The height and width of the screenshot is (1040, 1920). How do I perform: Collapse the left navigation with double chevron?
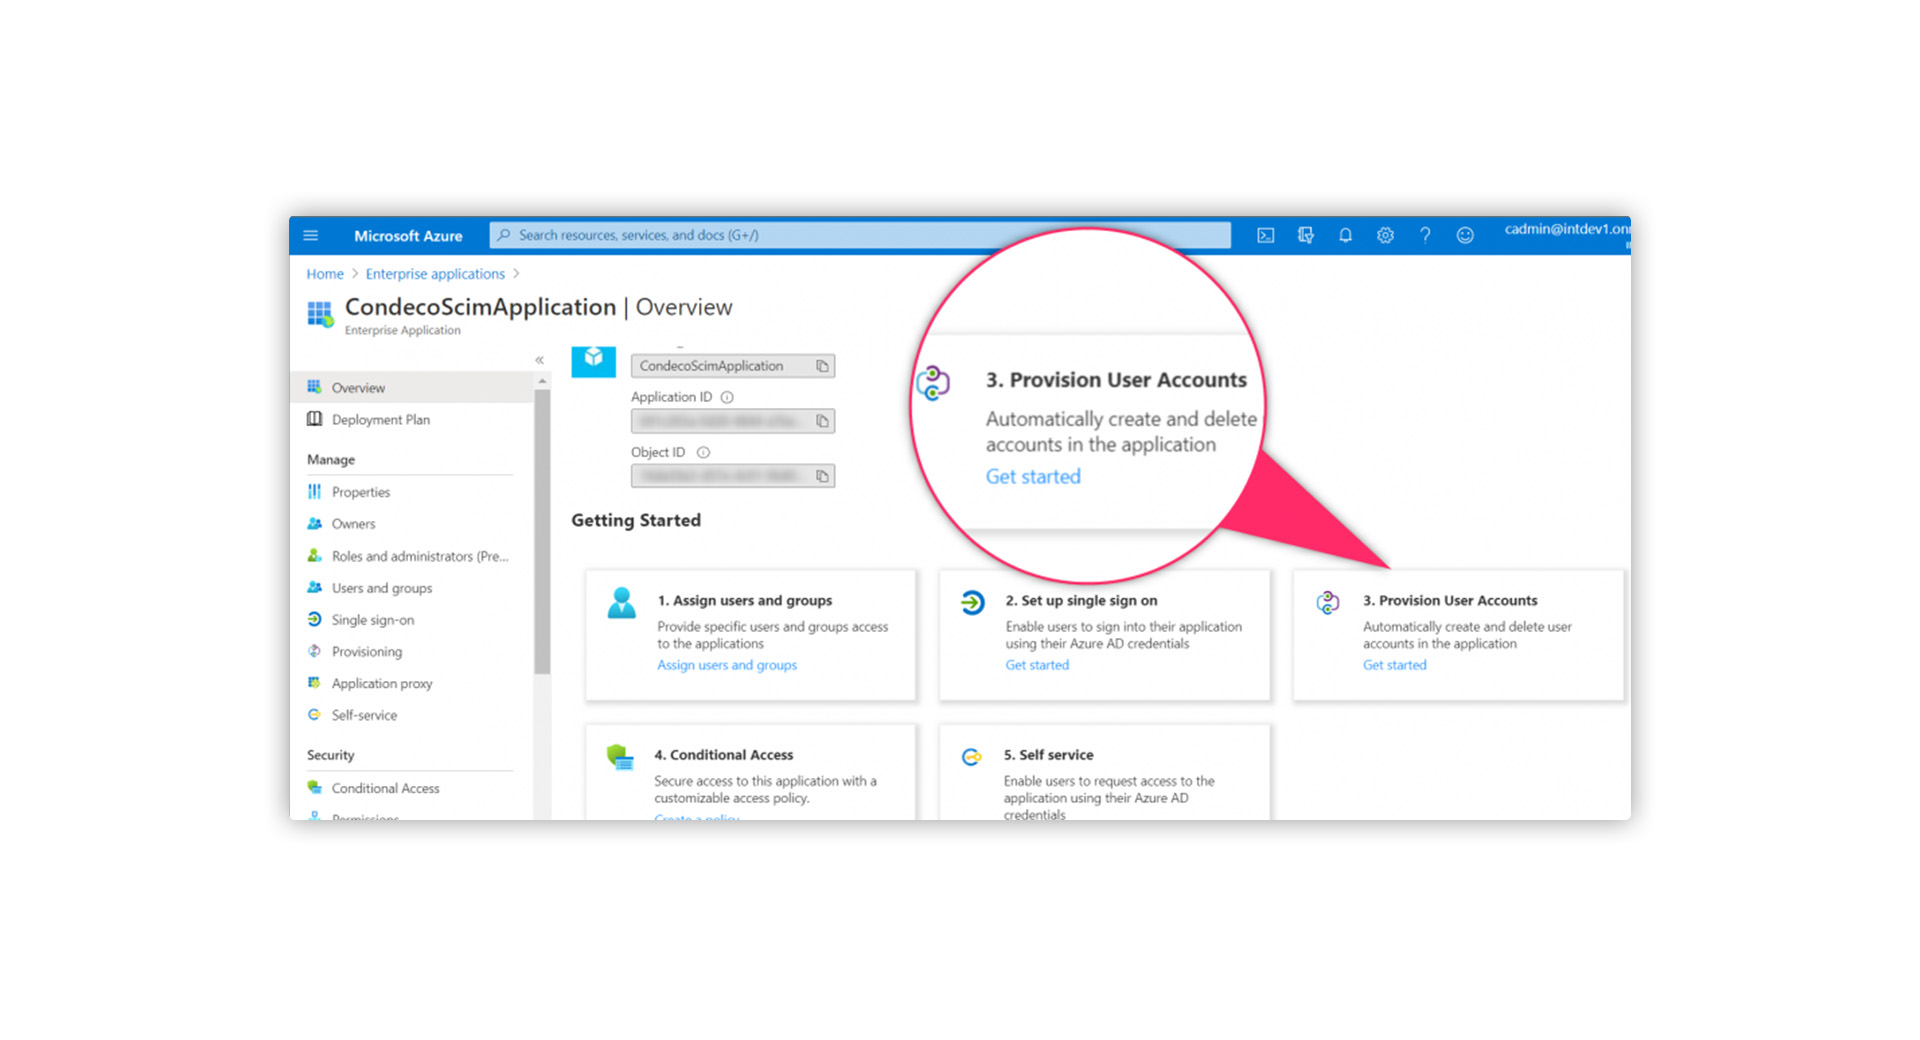[x=539, y=360]
